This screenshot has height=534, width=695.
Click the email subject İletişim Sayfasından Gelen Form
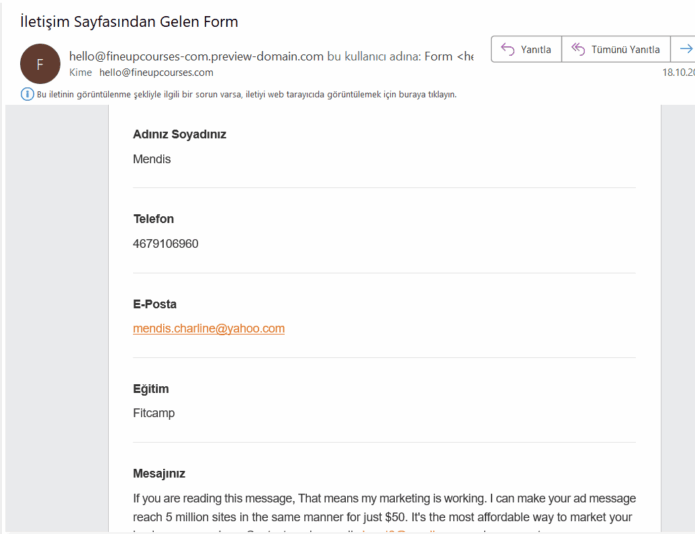pos(129,21)
